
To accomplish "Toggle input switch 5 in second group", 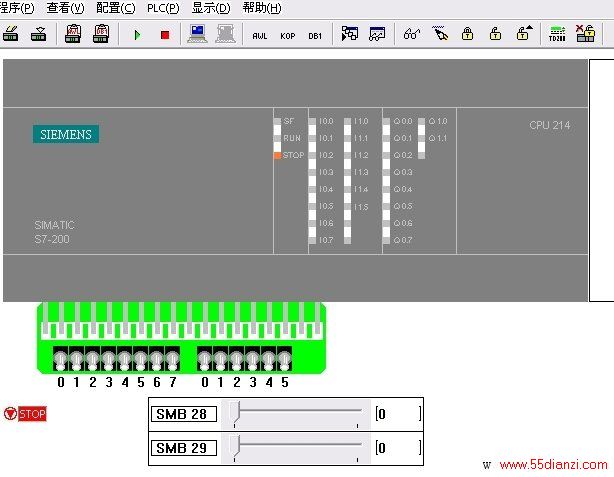I will (285, 359).
